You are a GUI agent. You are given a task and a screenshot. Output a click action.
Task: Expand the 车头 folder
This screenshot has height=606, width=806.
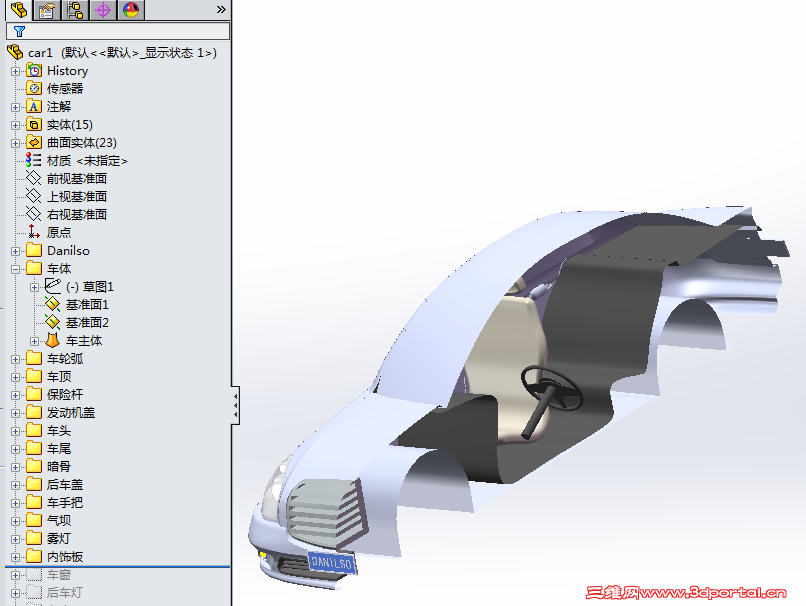point(15,431)
